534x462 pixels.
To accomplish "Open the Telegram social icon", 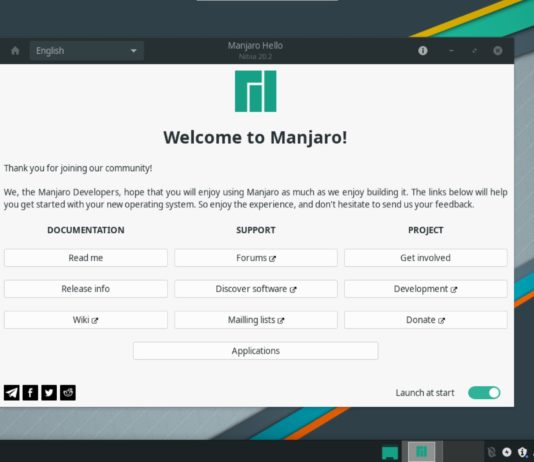I will click(12, 393).
